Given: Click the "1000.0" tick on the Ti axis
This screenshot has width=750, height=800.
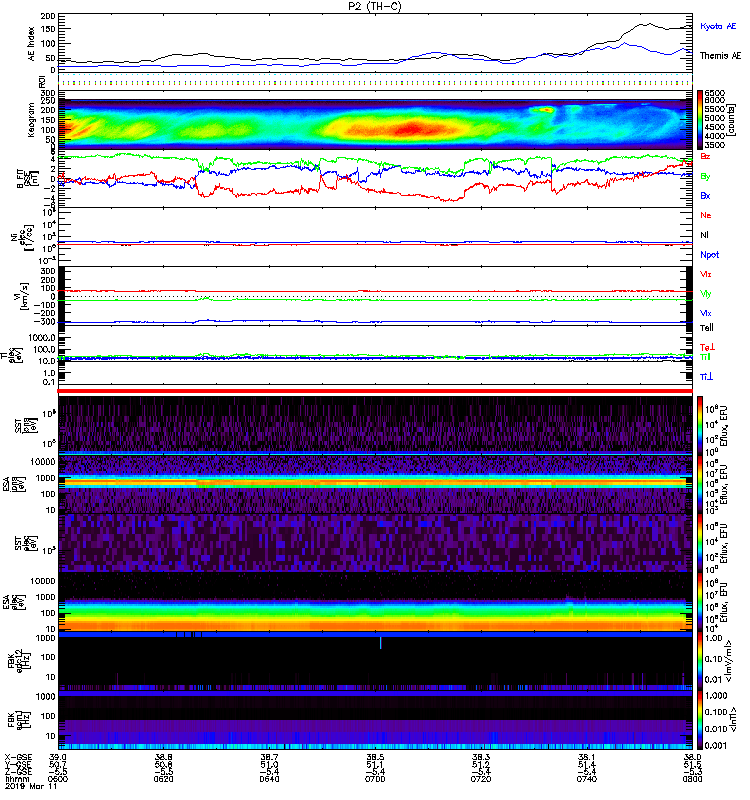Looking at the screenshot, I should tap(42, 338).
